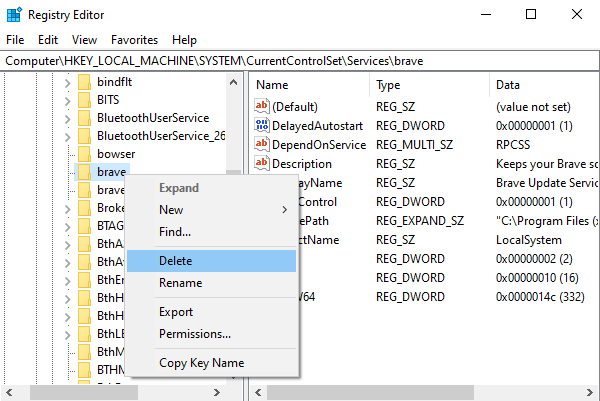Expand the bindflt registry key
The image size is (600, 401).
tap(68, 82)
